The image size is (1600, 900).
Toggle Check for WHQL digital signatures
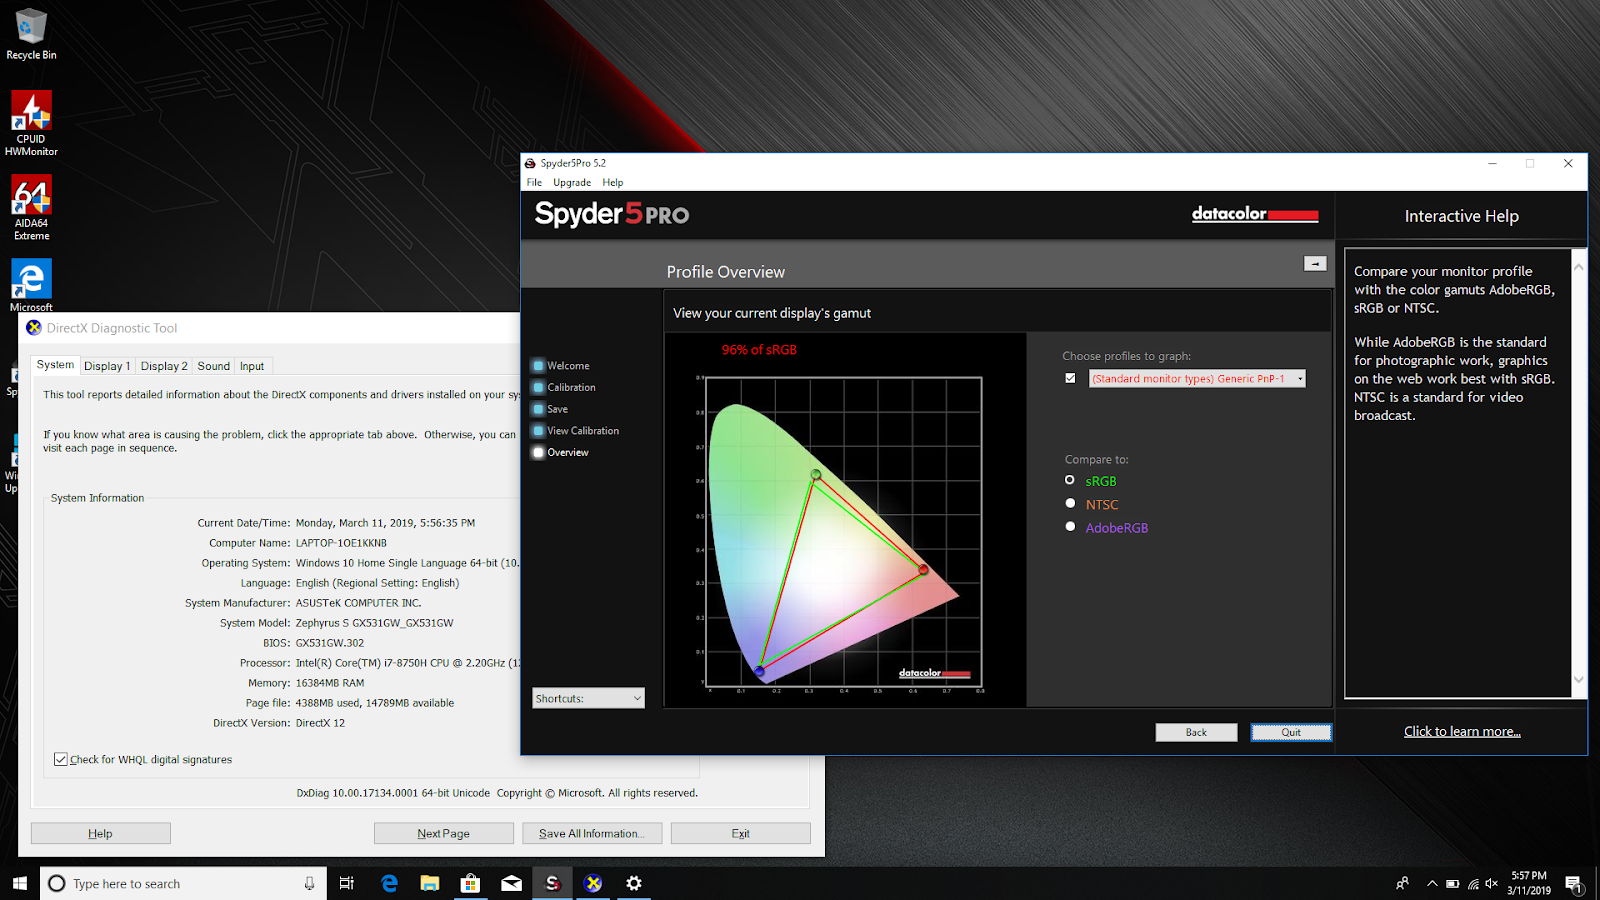(x=61, y=759)
